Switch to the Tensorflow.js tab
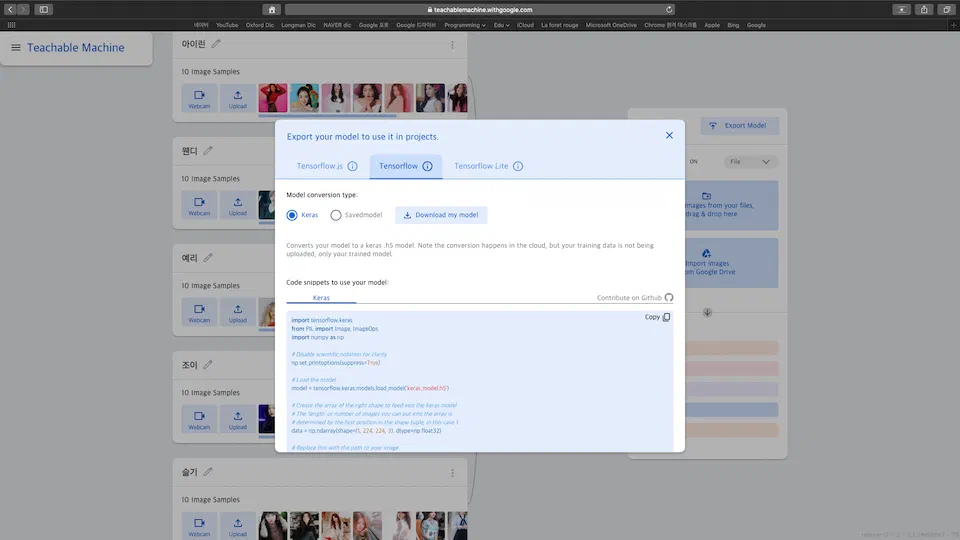 pos(319,166)
